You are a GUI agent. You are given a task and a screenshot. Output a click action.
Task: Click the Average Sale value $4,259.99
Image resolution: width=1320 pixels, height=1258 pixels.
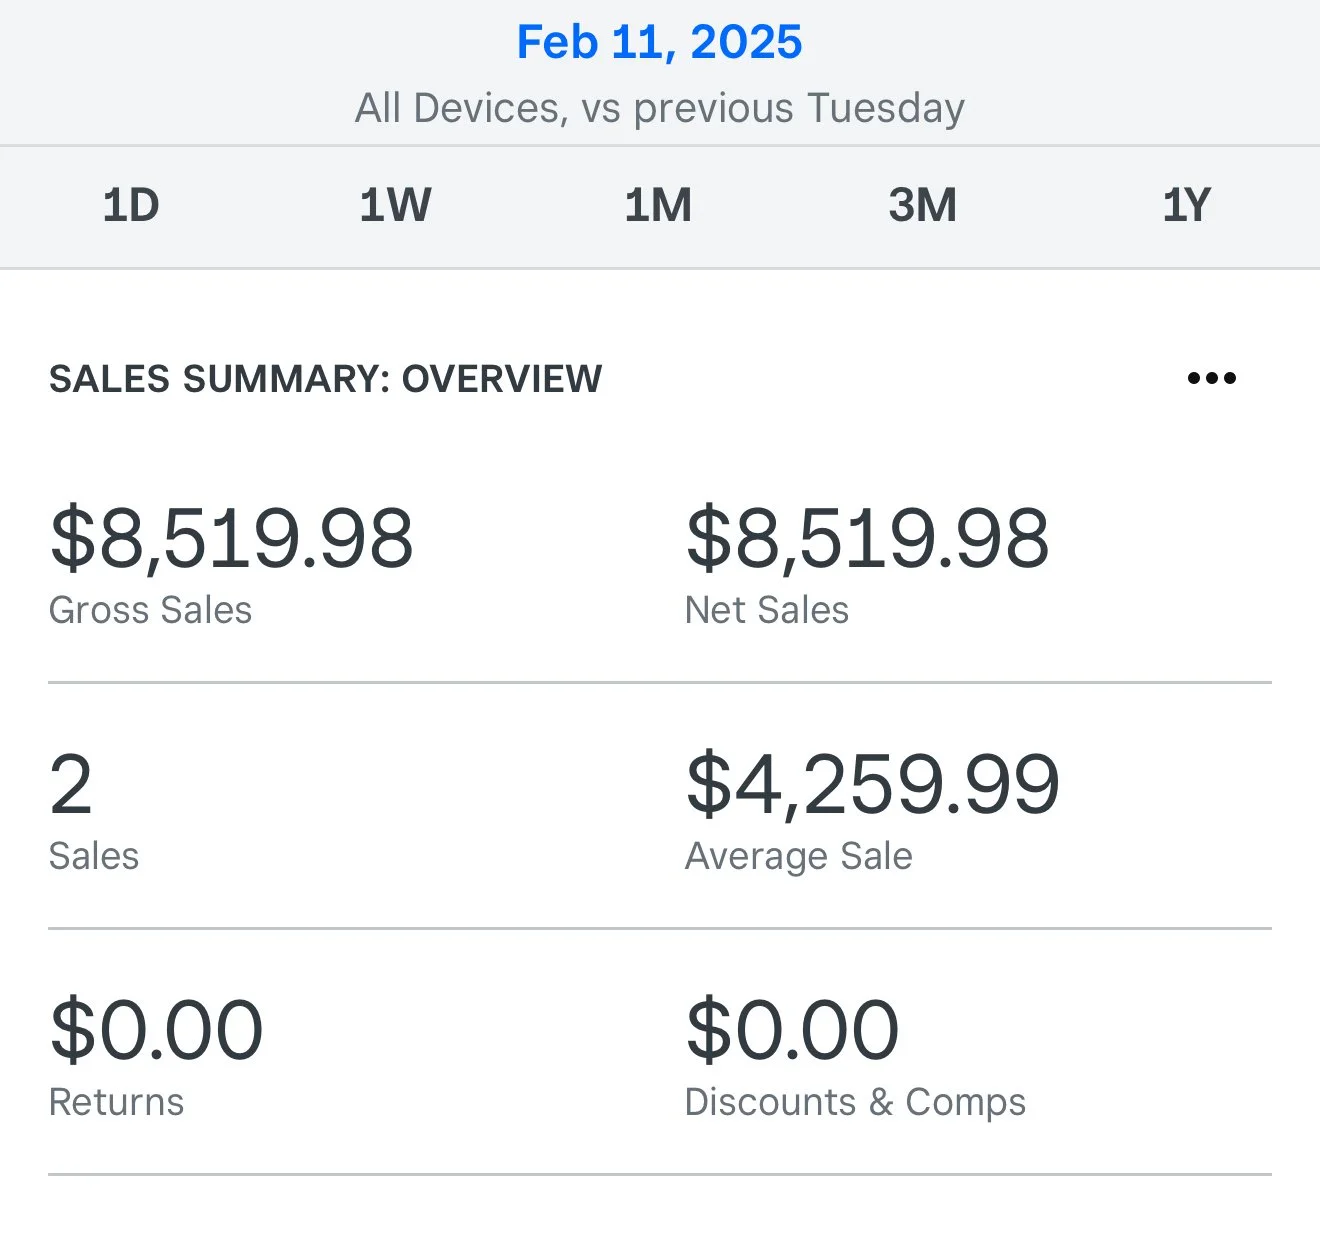point(872,785)
